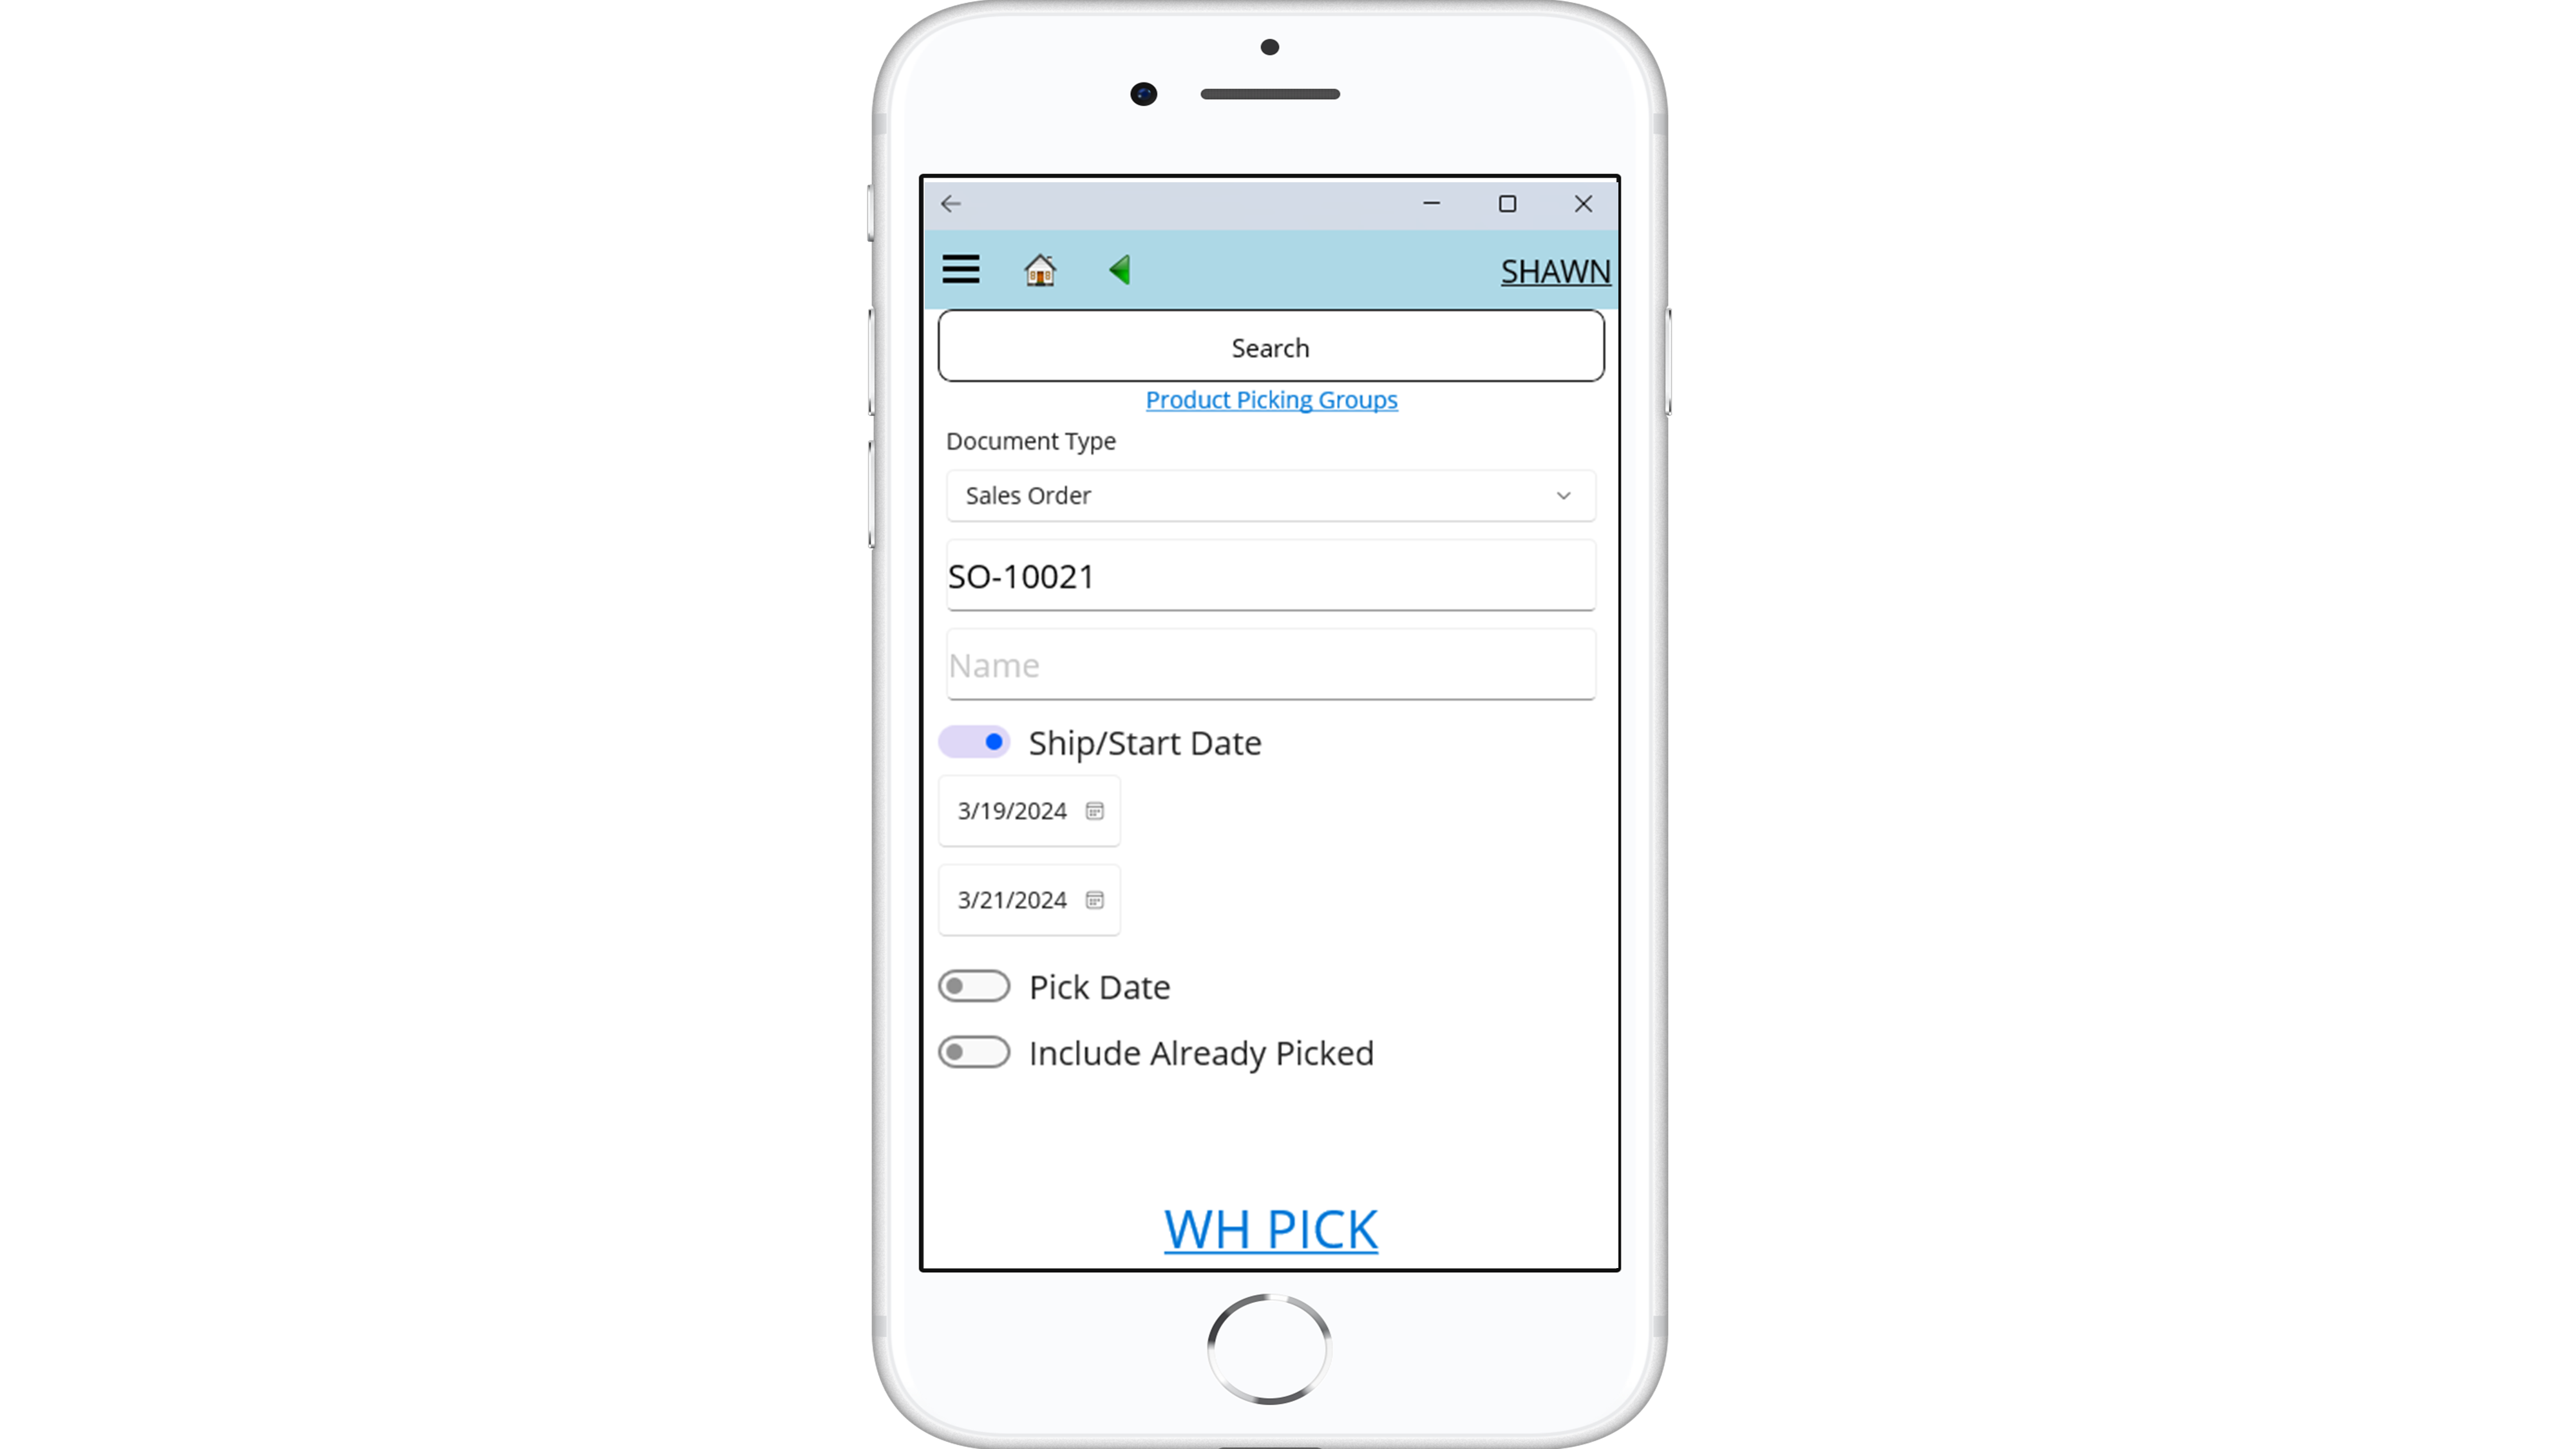Click the Product Picking Groups tab
The height and width of the screenshot is (1449, 2576).
tap(1271, 398)
